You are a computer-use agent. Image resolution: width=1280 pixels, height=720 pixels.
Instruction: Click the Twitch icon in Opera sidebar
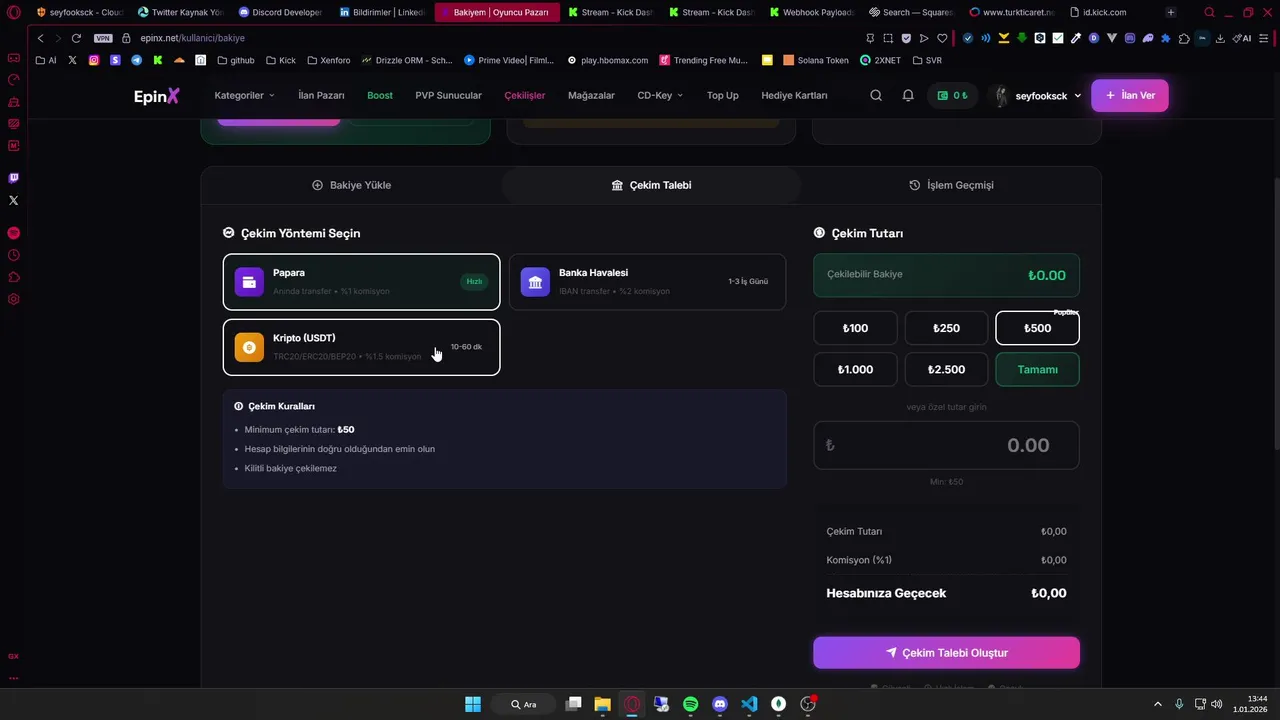[13, 178]
